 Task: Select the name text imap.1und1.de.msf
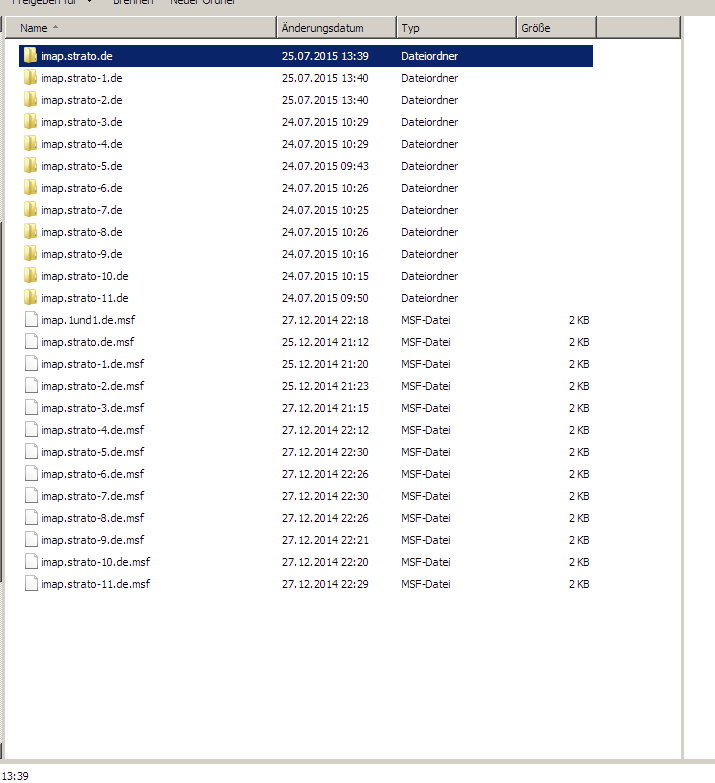[x=88, y=320]
